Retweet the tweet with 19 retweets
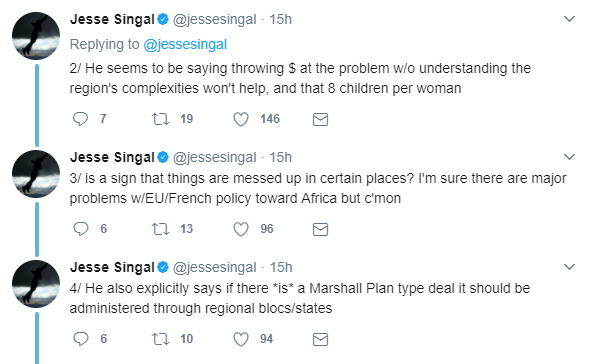The width and height of the screenshot is (594, 364). 160,119
